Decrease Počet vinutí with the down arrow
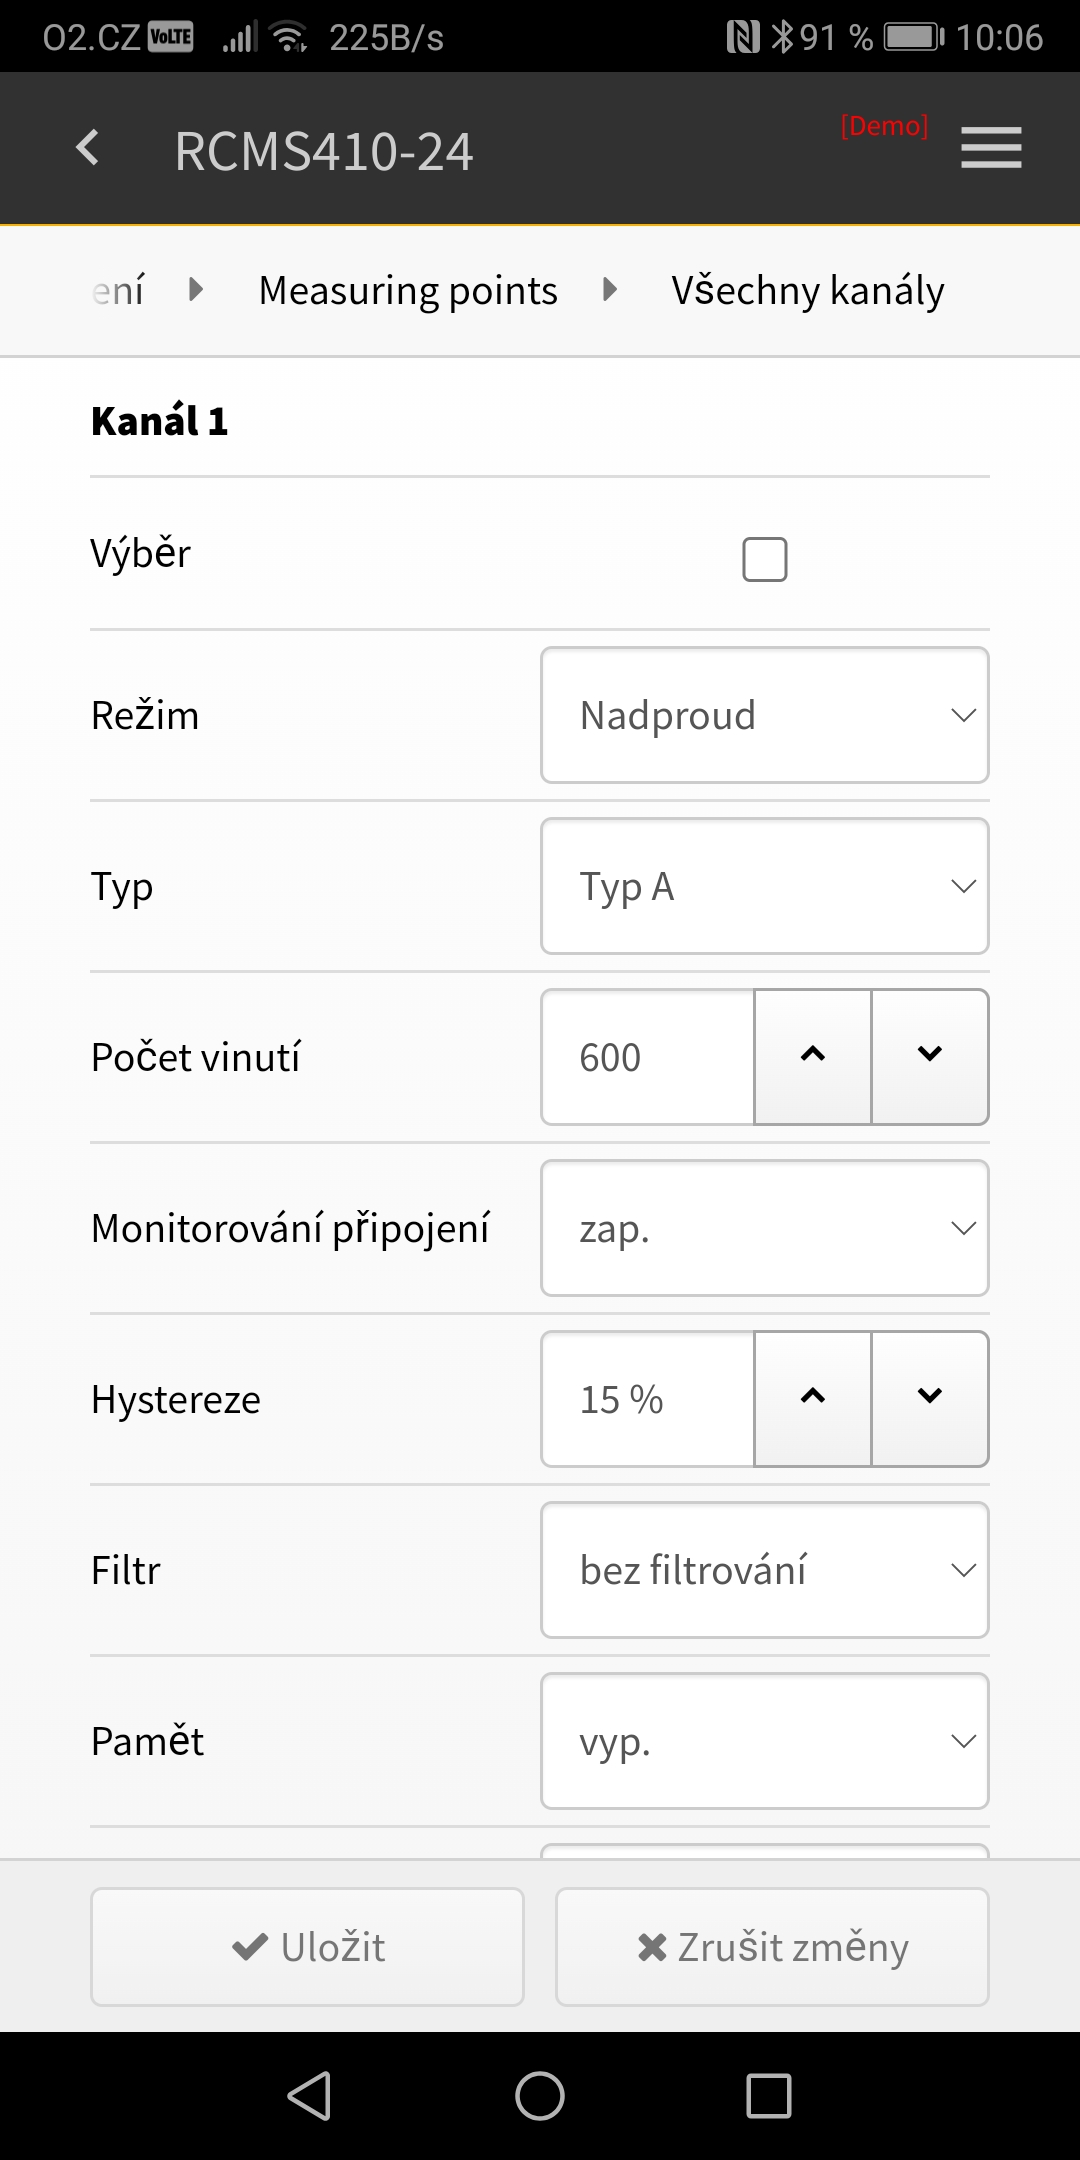The height and width of the screenshot is (2160, 1080). point(929,1056)
